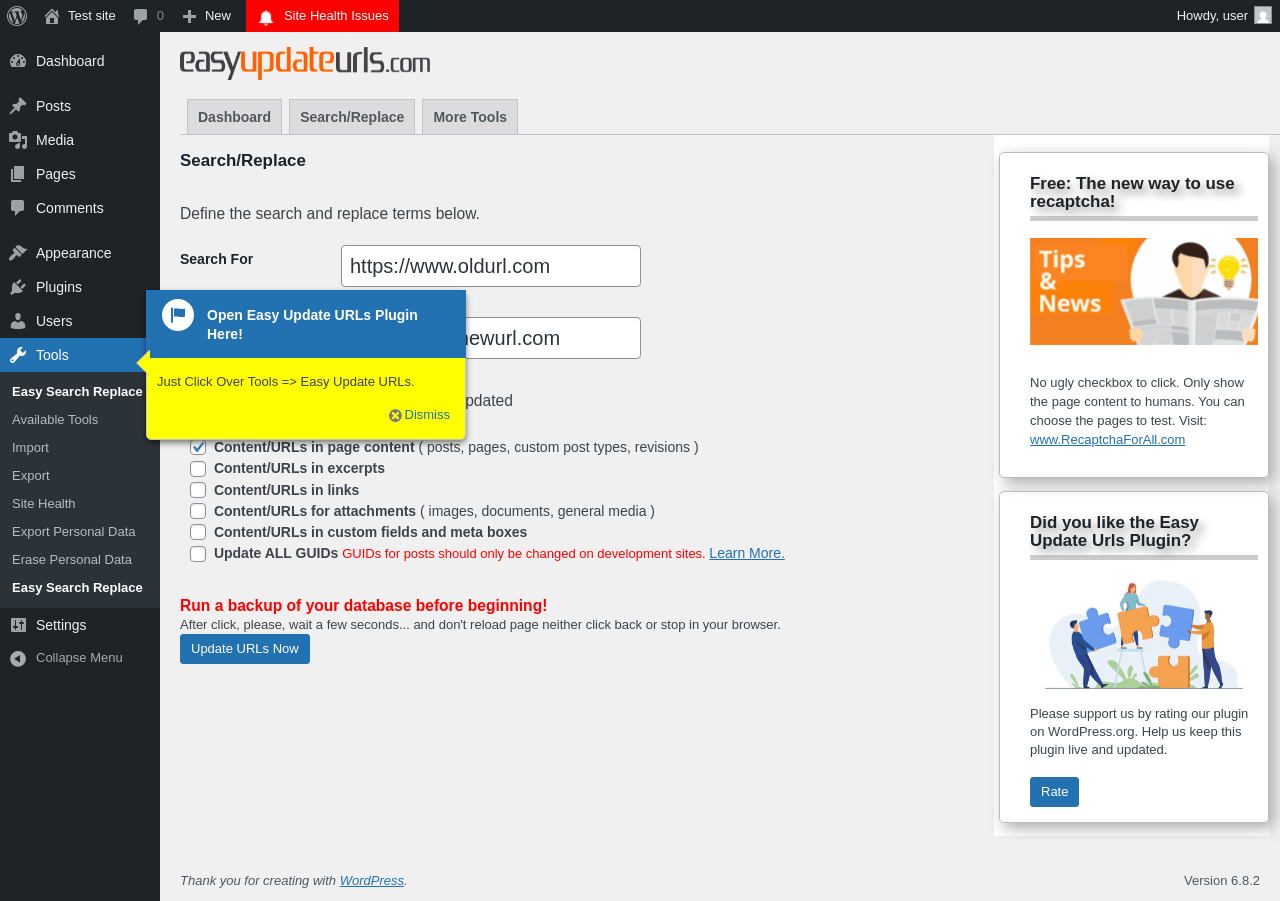Click the Search For input field

[x=491, y=266]
